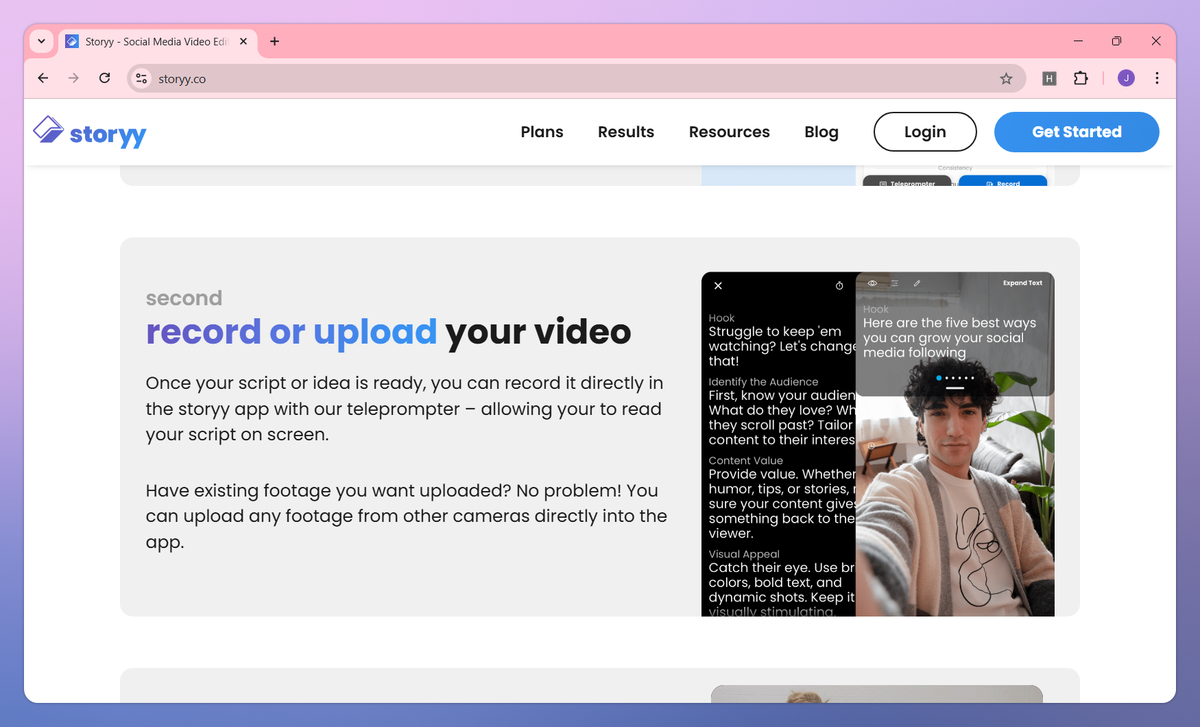Click the 'second' step label

point(184,298)
